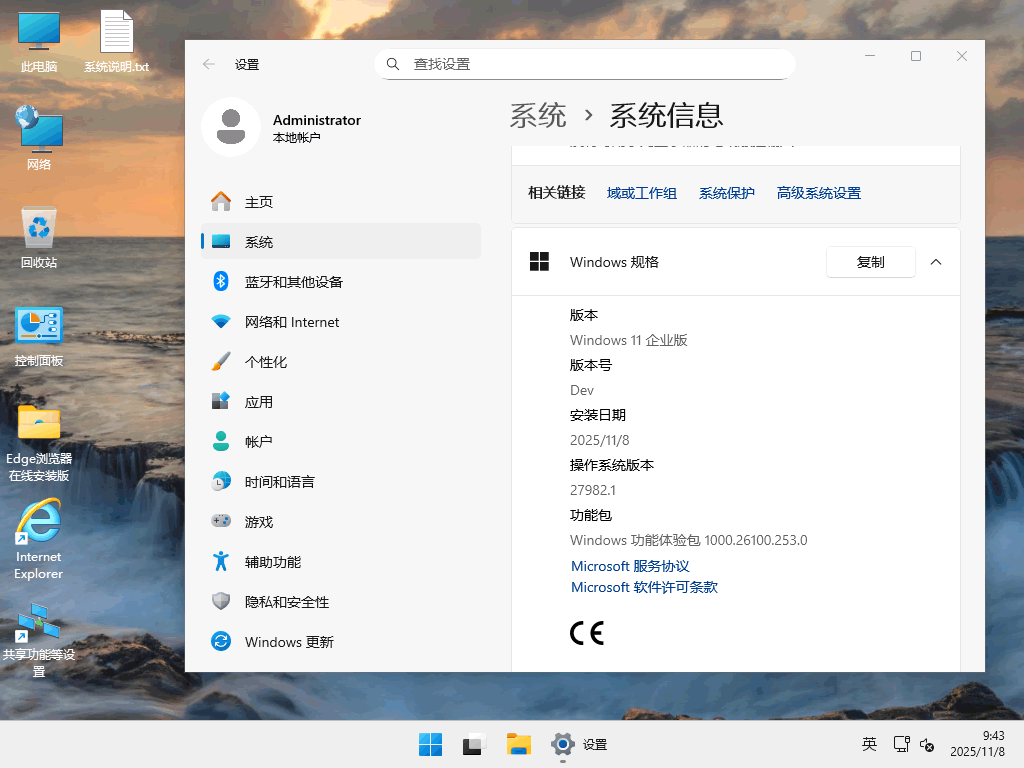
Task: Select the 共享功能等设置 desktop shortcut
Action: coord(39,640)
